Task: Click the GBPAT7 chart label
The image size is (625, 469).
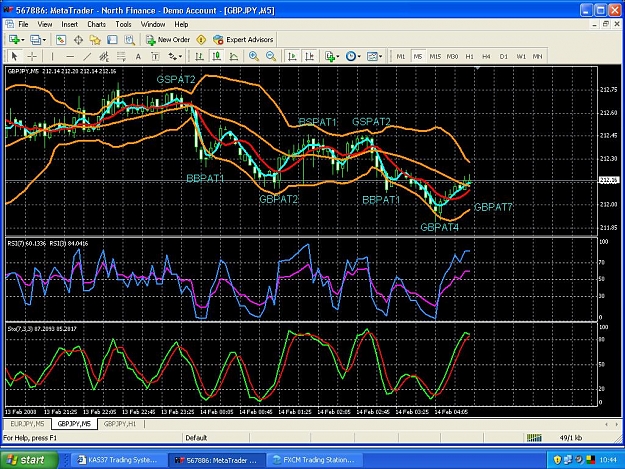Action: coord(493,207)
